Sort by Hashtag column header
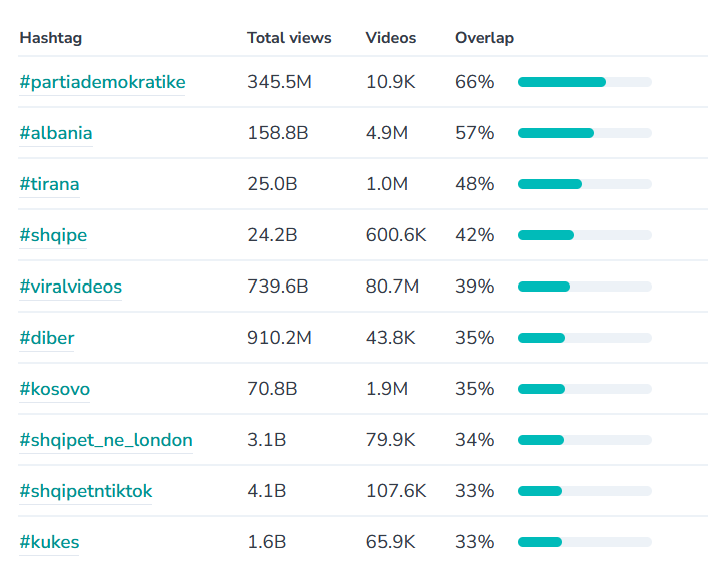 50,38
